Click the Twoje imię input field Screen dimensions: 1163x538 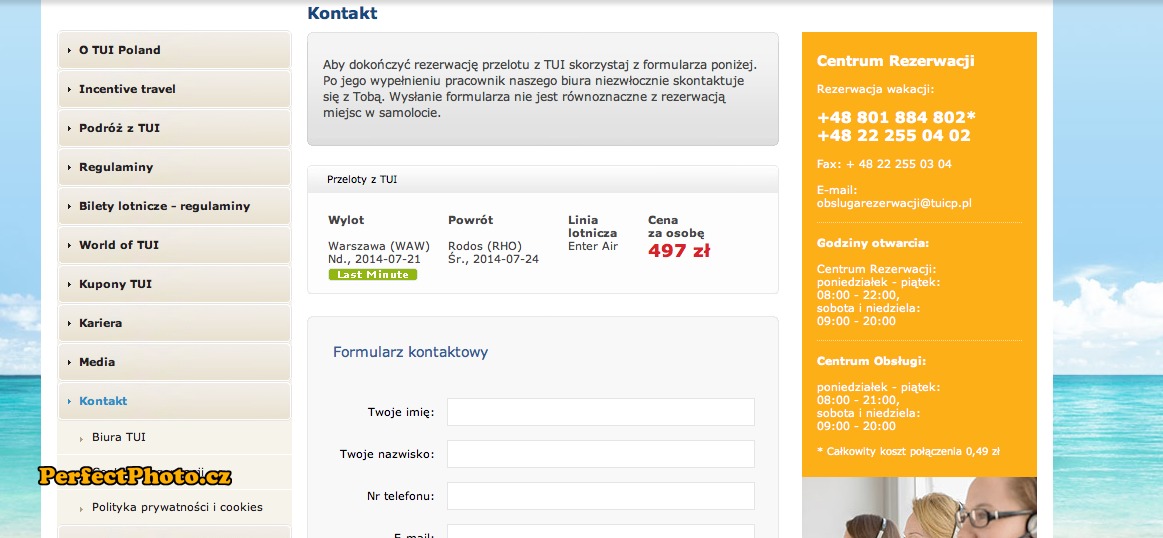tap(601, 412)
